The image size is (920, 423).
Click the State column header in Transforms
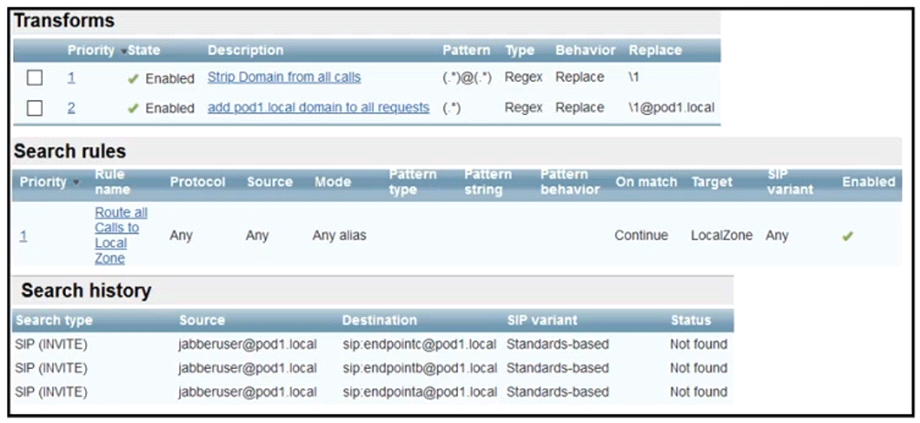[x=144, y=50]
